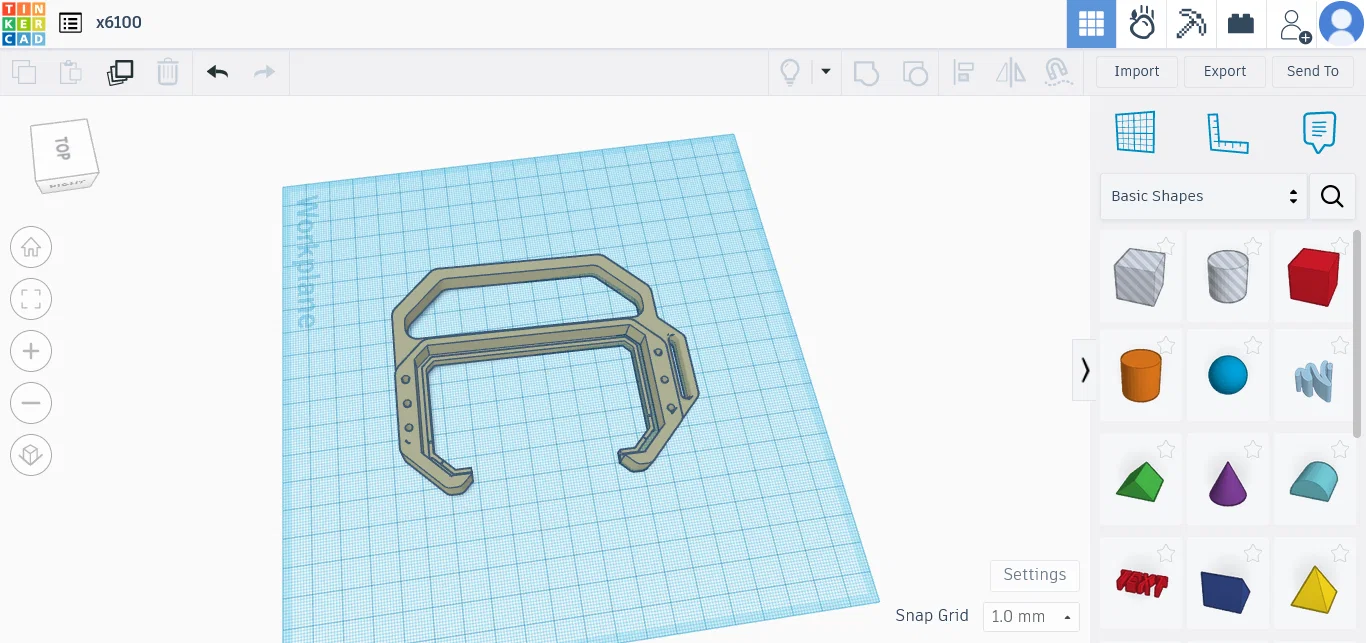Favorite the Box hole with star
Viewport: 1366px width, 643px height.
click(x=1166, y=245)
